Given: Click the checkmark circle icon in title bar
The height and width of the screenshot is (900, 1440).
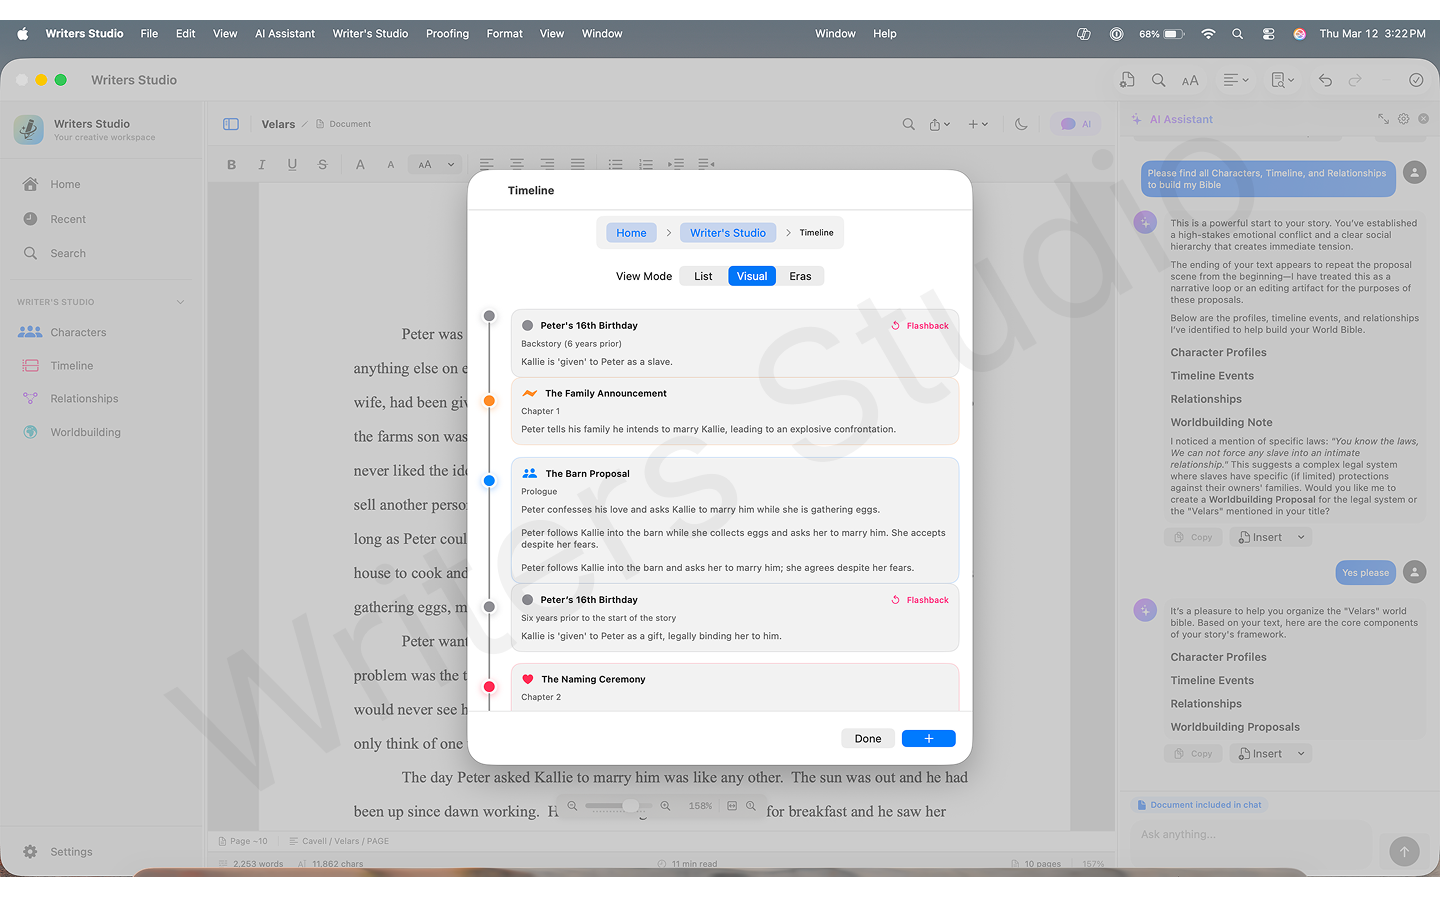Looking at the screenshot, I should pos(1416,80).
